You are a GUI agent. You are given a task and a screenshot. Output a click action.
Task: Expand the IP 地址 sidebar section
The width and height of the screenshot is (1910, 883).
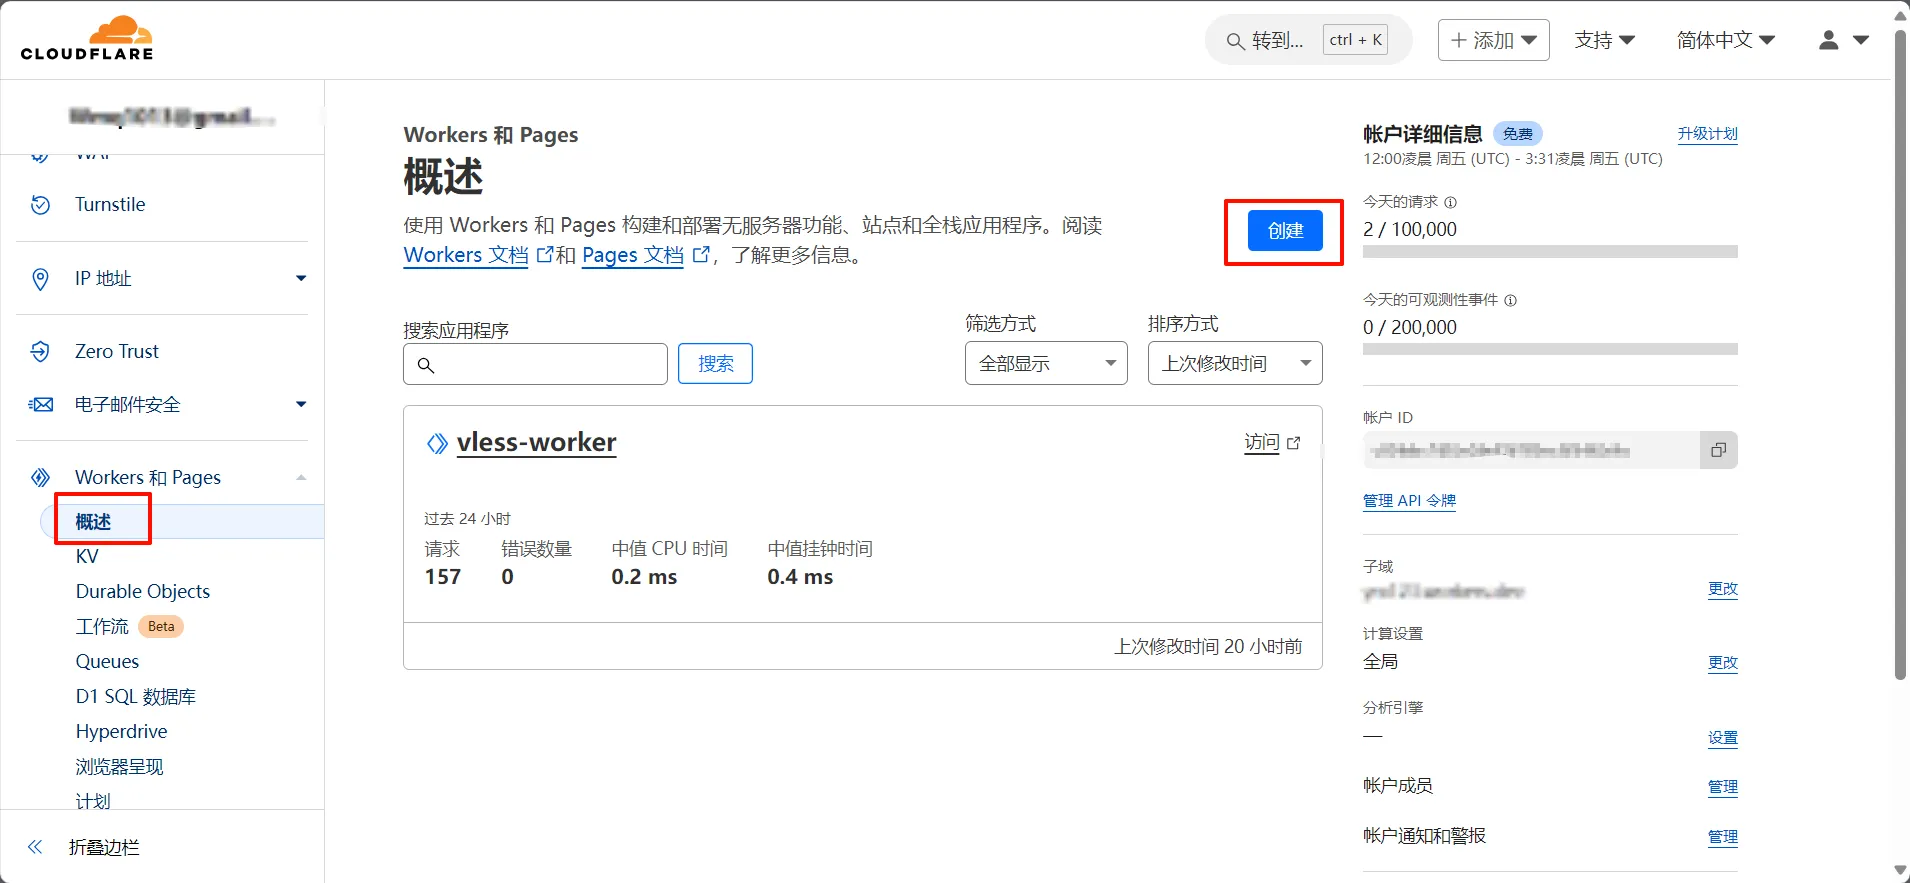click(x=301, y=279)
